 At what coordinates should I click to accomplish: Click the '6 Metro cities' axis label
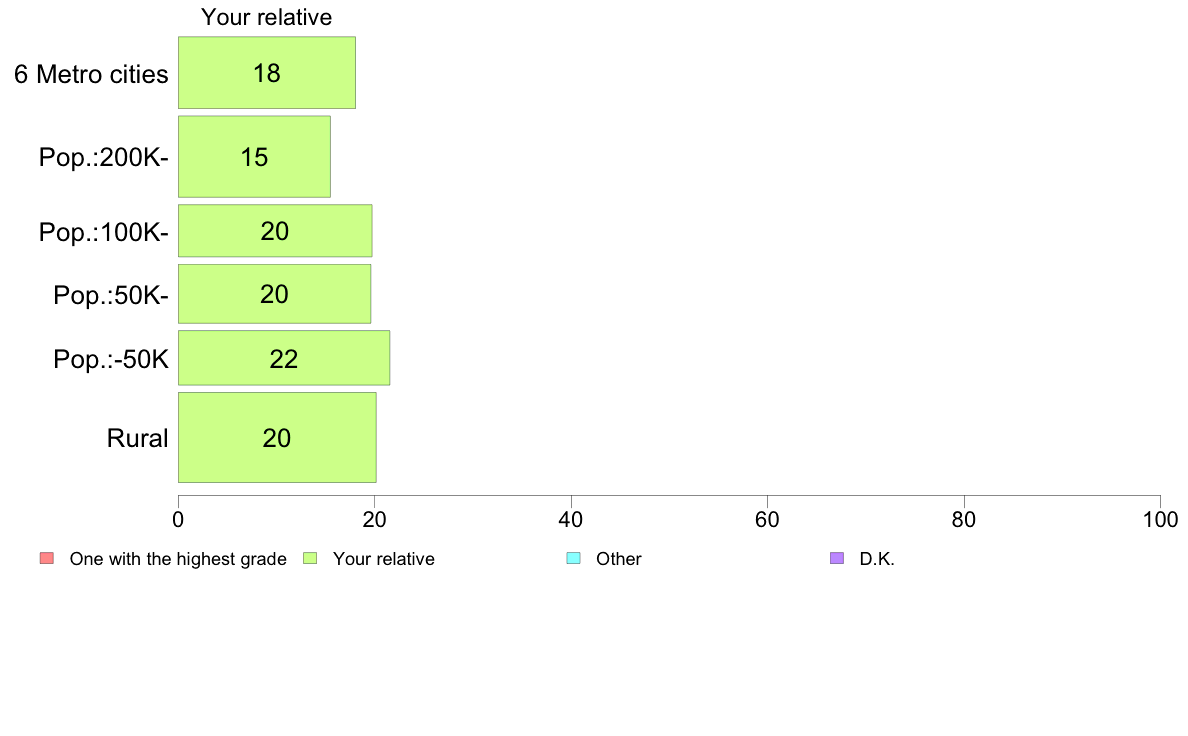click(x=92, y=74)
